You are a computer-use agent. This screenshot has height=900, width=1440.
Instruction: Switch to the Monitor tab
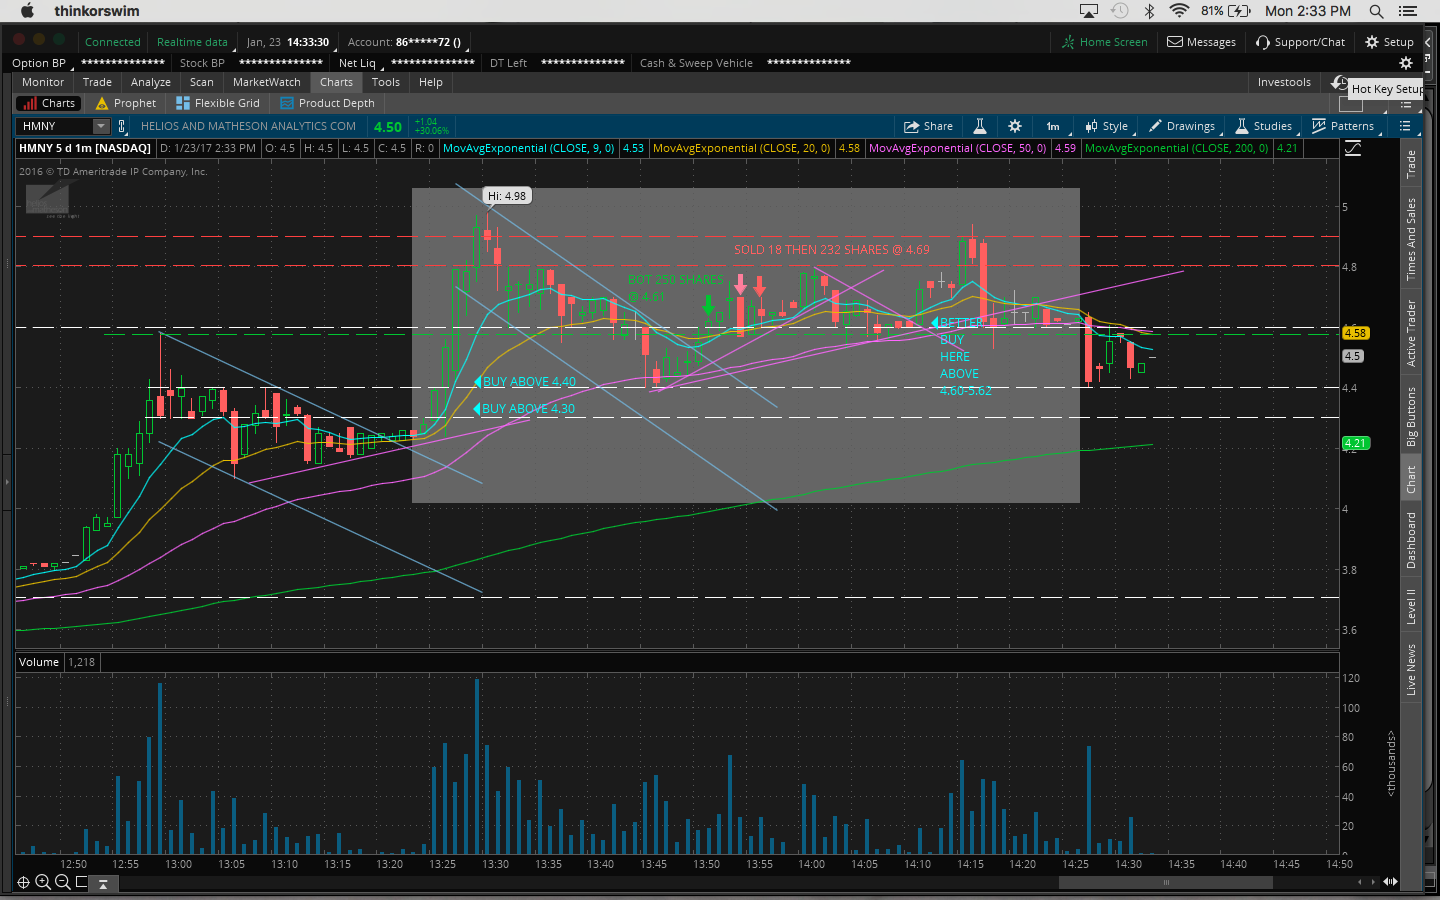pyautogui.click(x=43, y=82)
